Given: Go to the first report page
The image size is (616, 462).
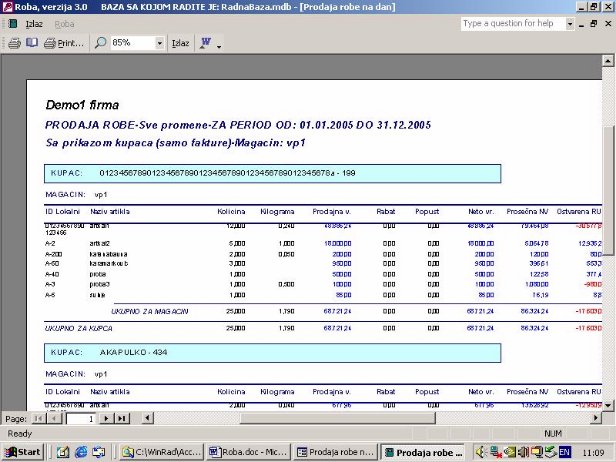Looking at the screenshot, I should (39, 419).
